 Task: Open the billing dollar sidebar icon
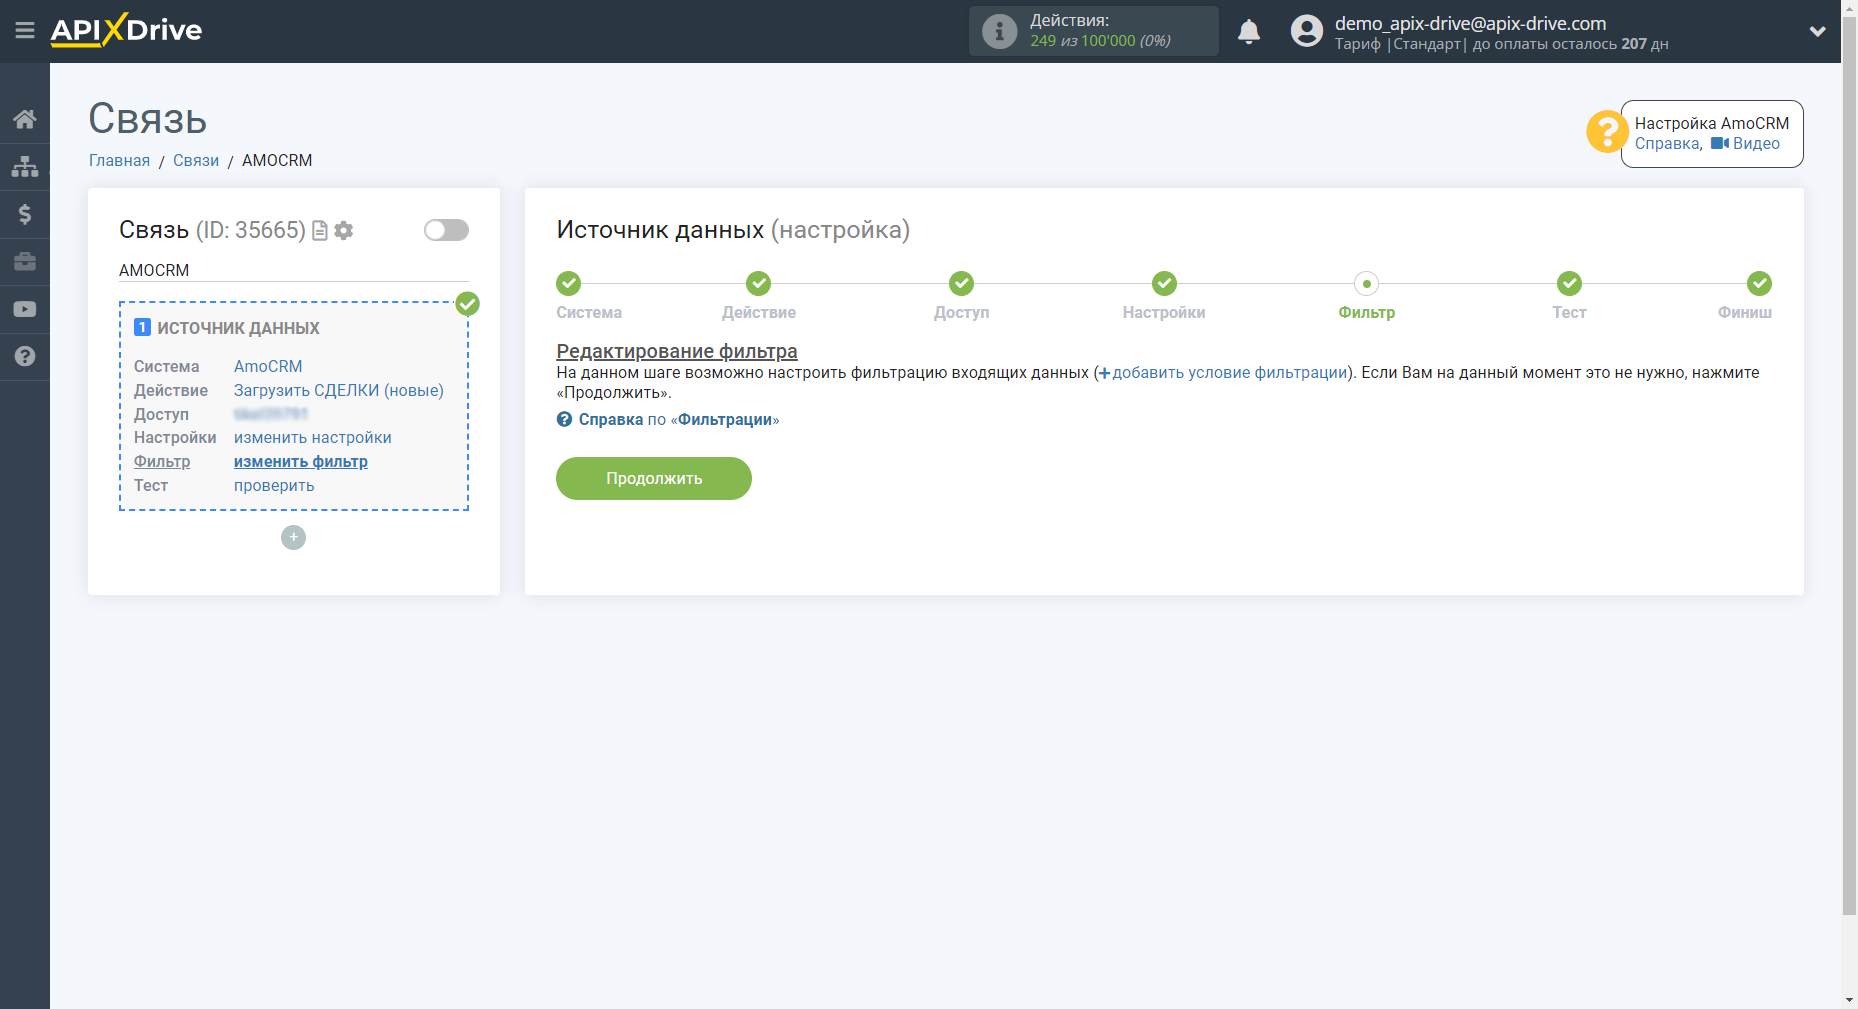coord(25,214)
